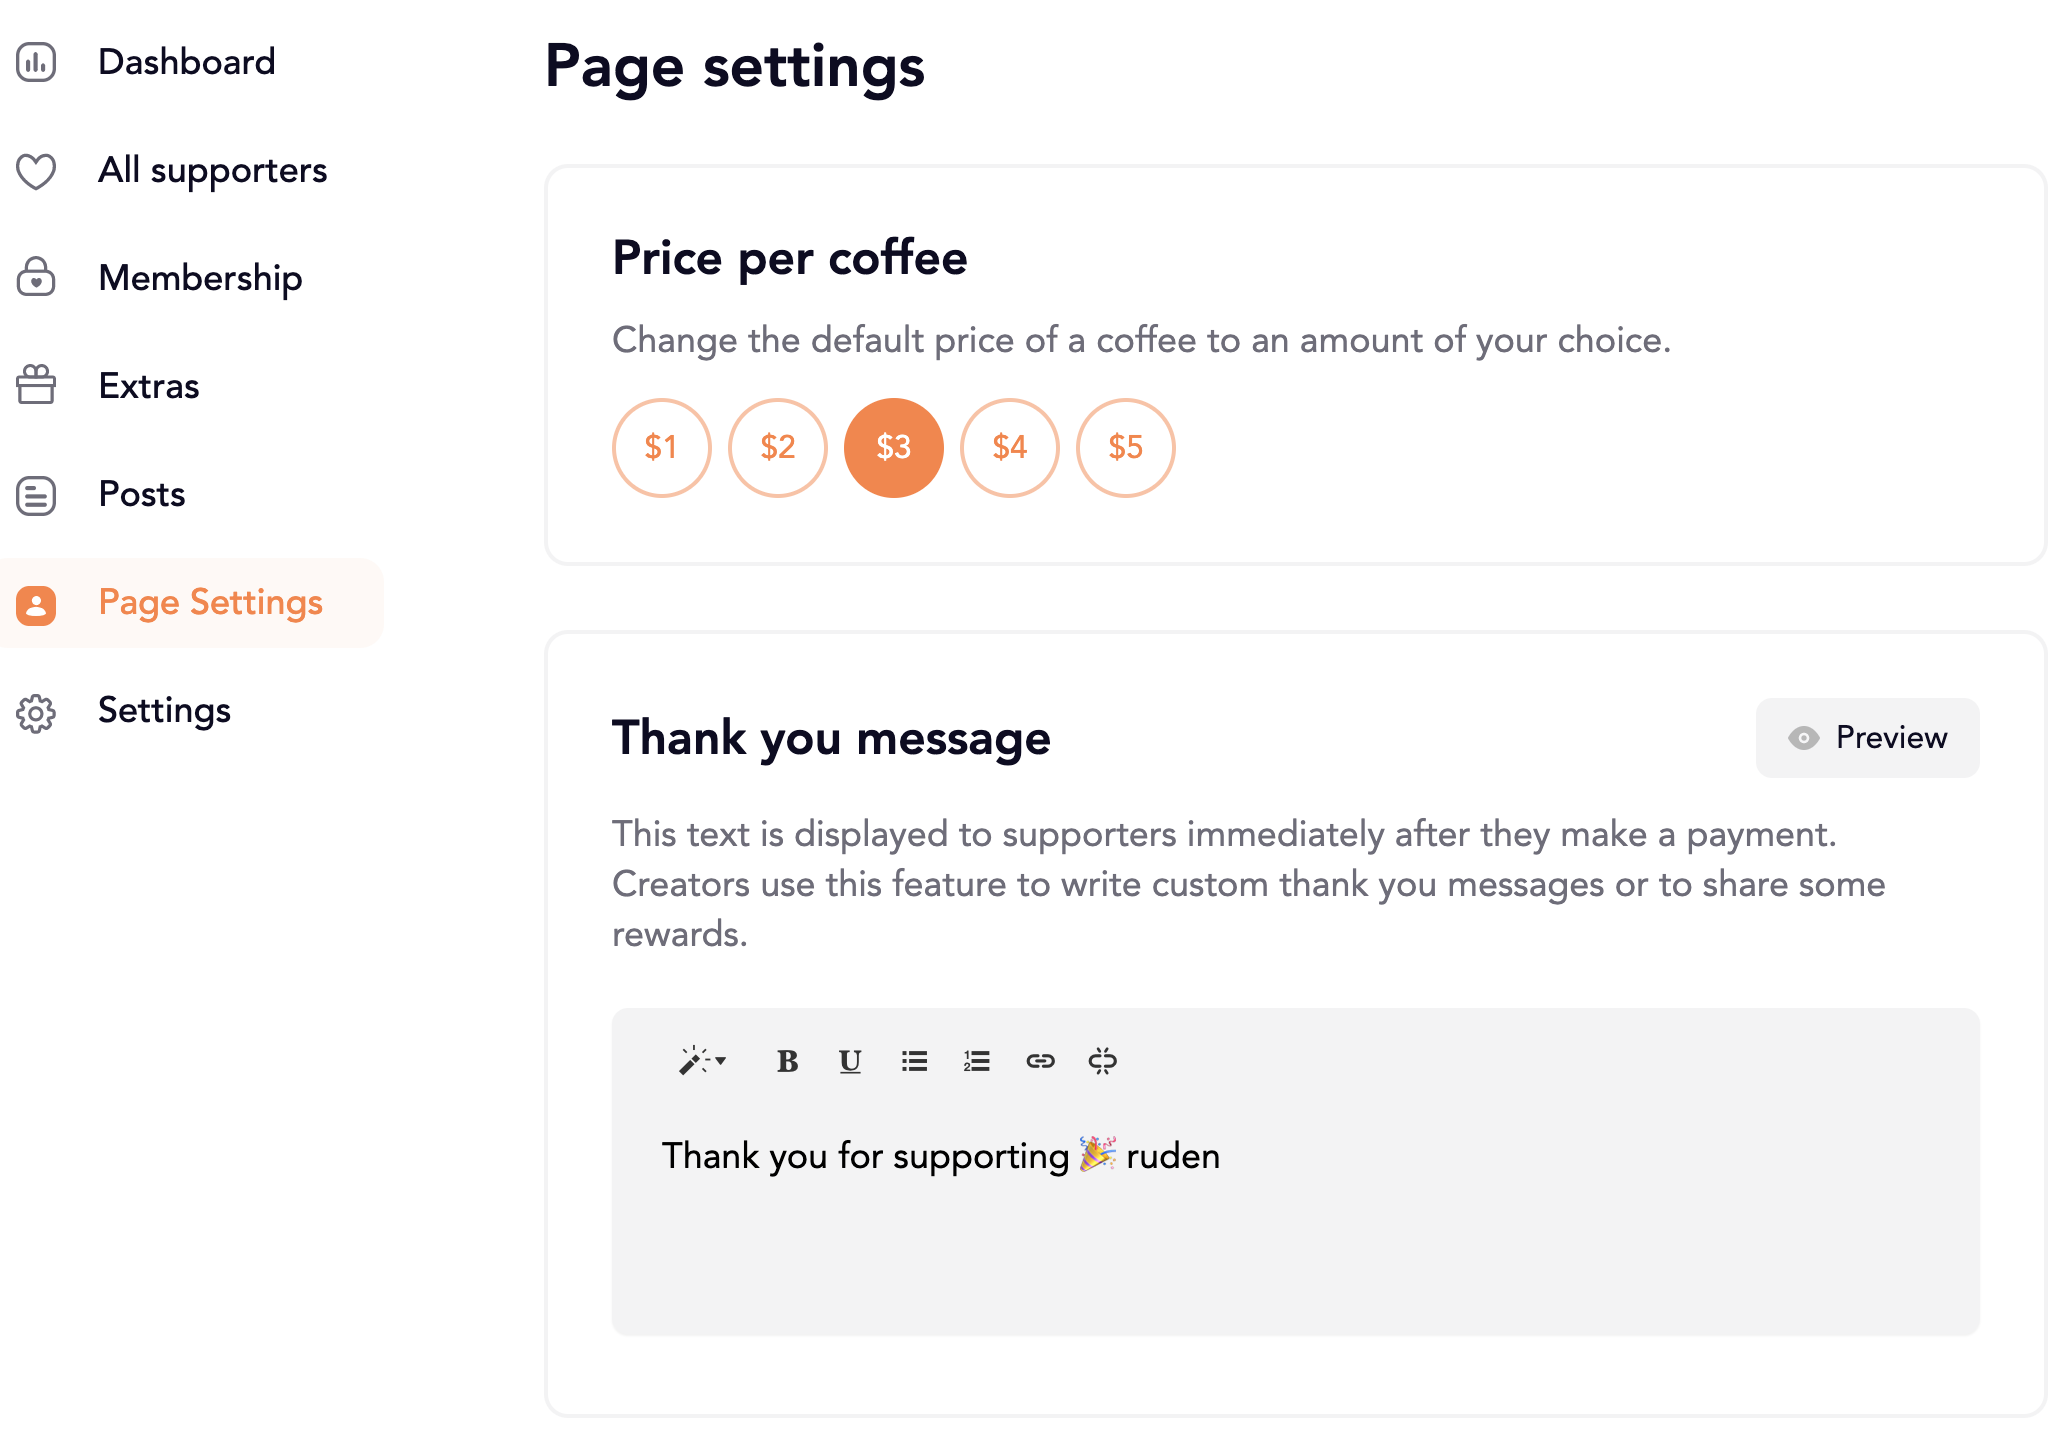Open All supporters in sidebar
The image size is (2060, 1434).
[x=212, y=170]
